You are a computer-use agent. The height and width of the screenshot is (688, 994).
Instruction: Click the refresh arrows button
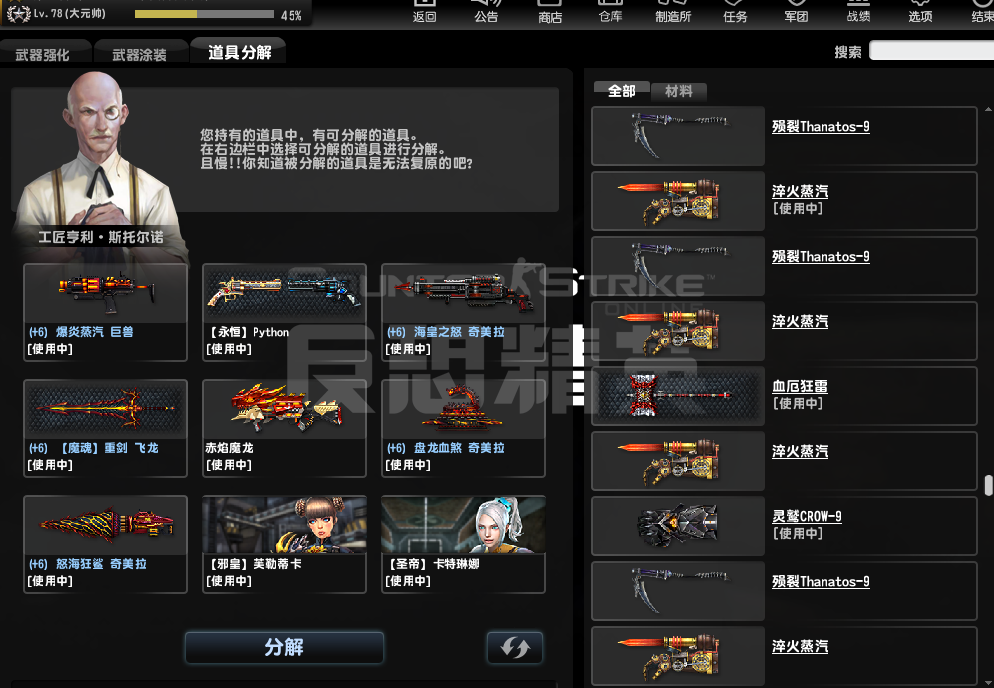click(x=515, y=647)
